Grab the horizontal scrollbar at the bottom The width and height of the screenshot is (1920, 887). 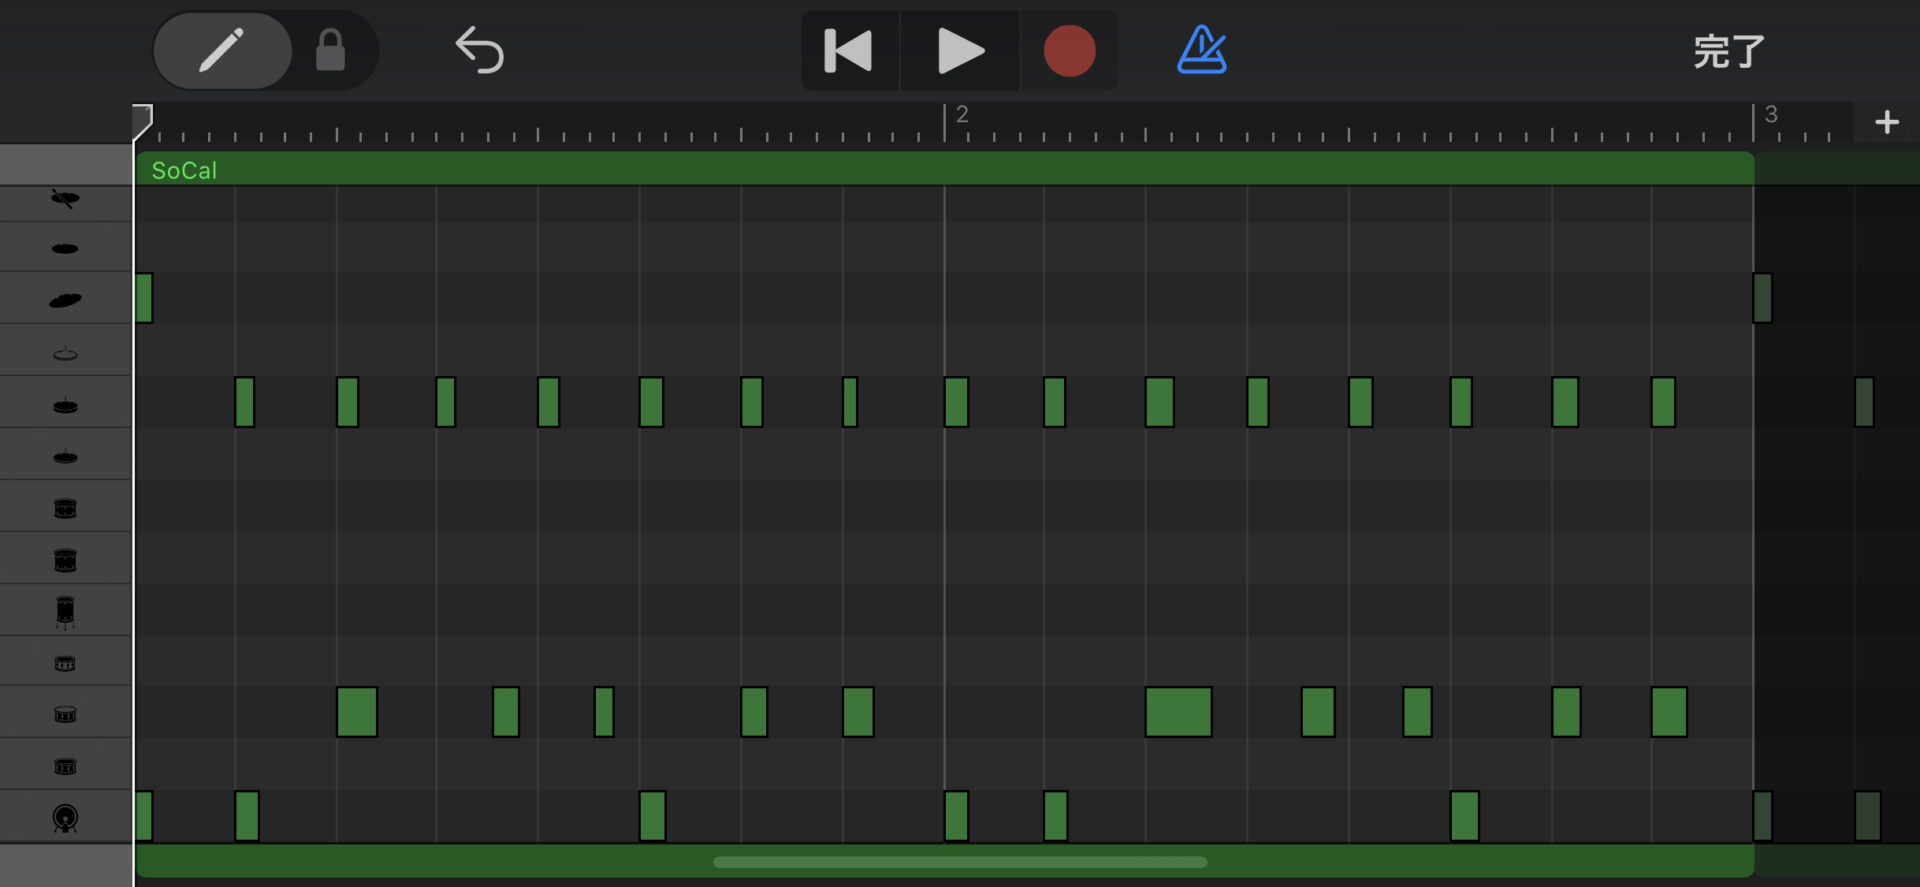click(x=960, y=862)
